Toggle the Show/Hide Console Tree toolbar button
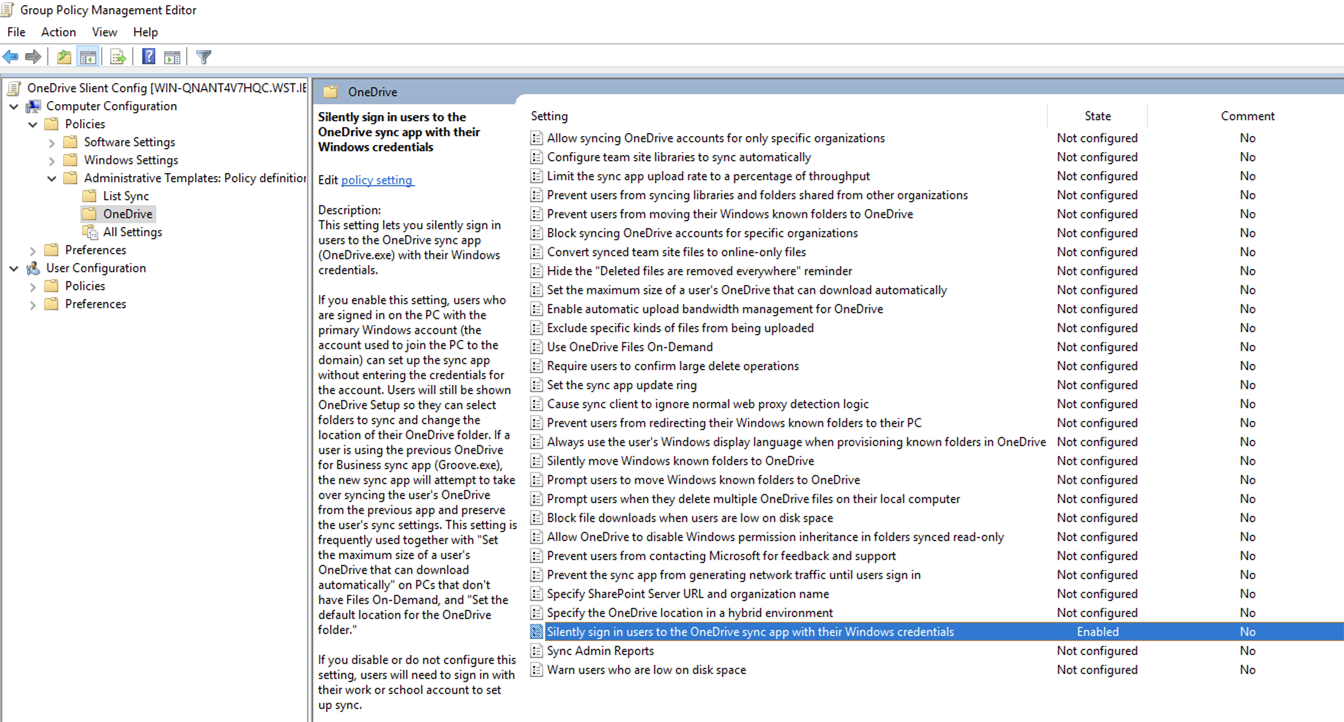This screenshot has width=1344, height=722. (88, 57)
